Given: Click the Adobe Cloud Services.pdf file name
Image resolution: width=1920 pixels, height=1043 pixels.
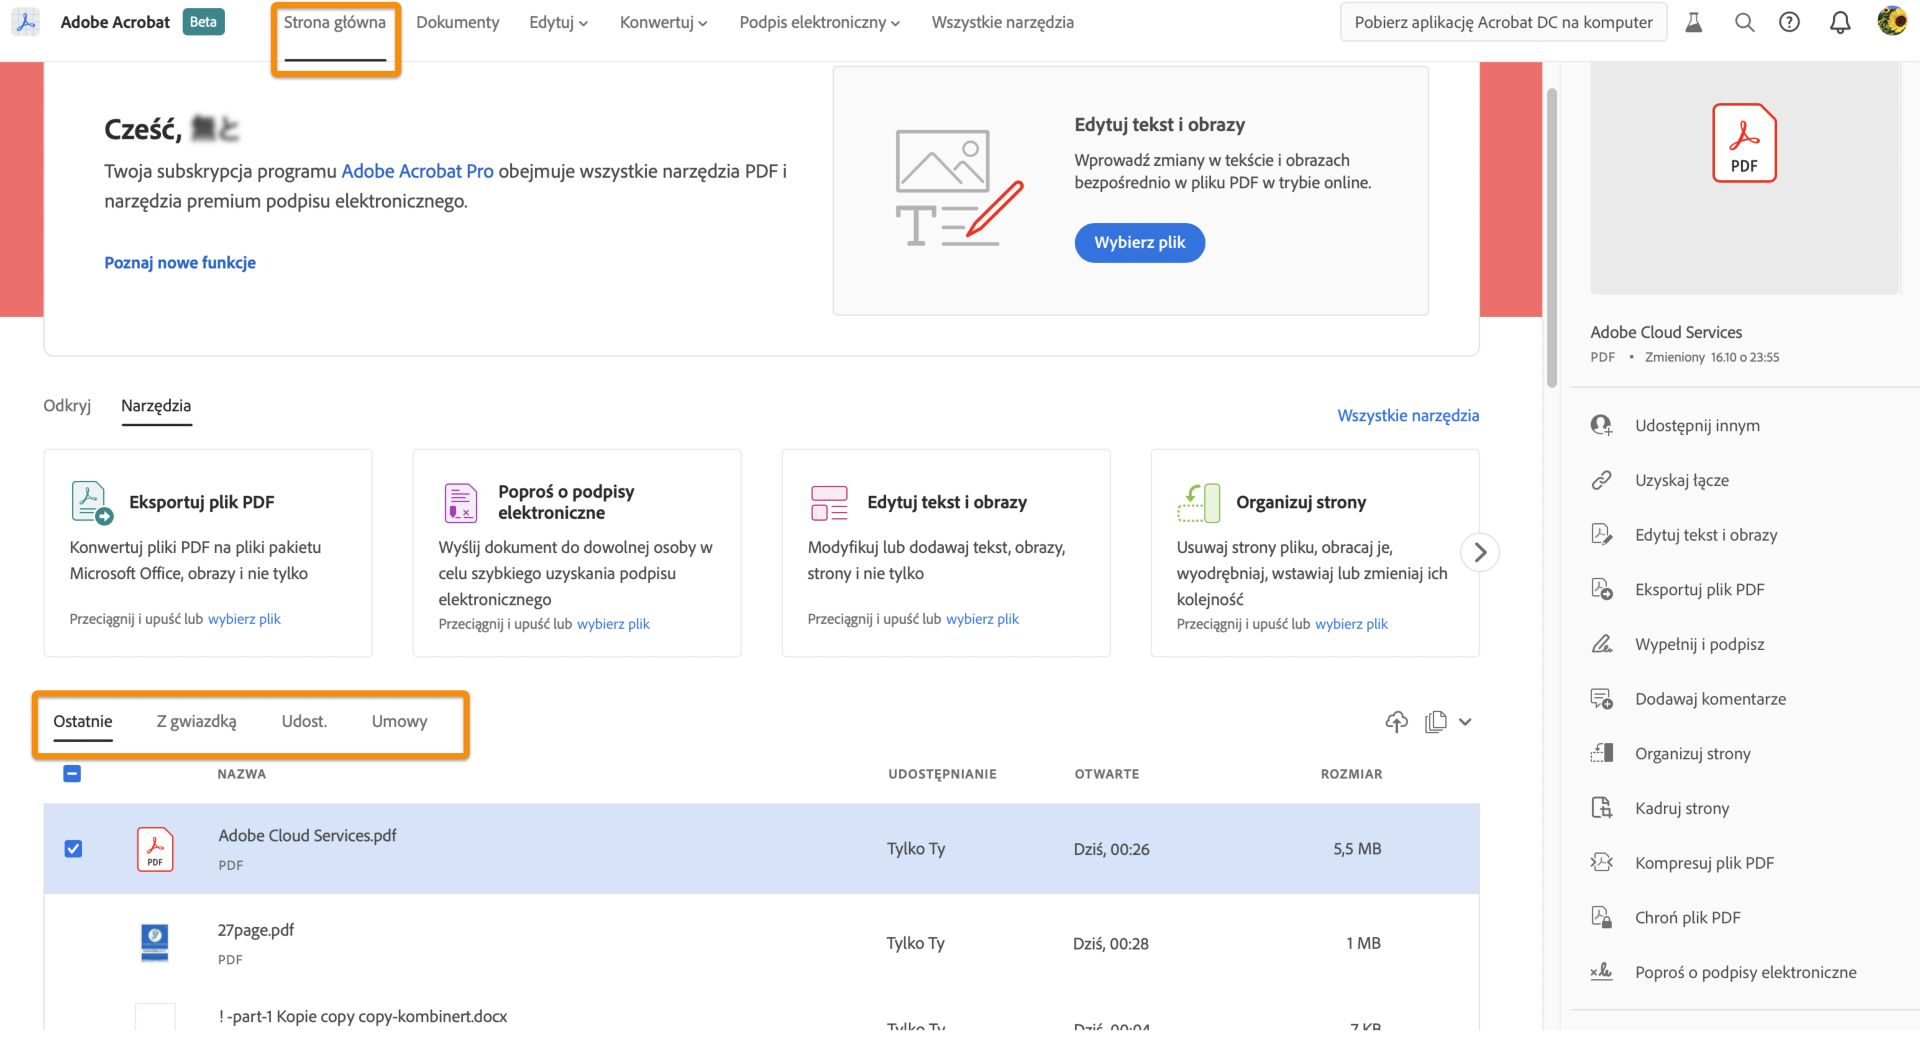Looking at the screenshot, I should coord(307,836).
